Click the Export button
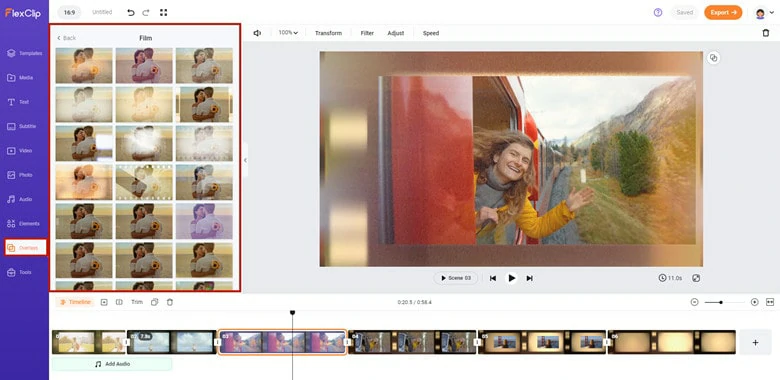Screen dimensions: 780x380 click(x=723, y=12)
